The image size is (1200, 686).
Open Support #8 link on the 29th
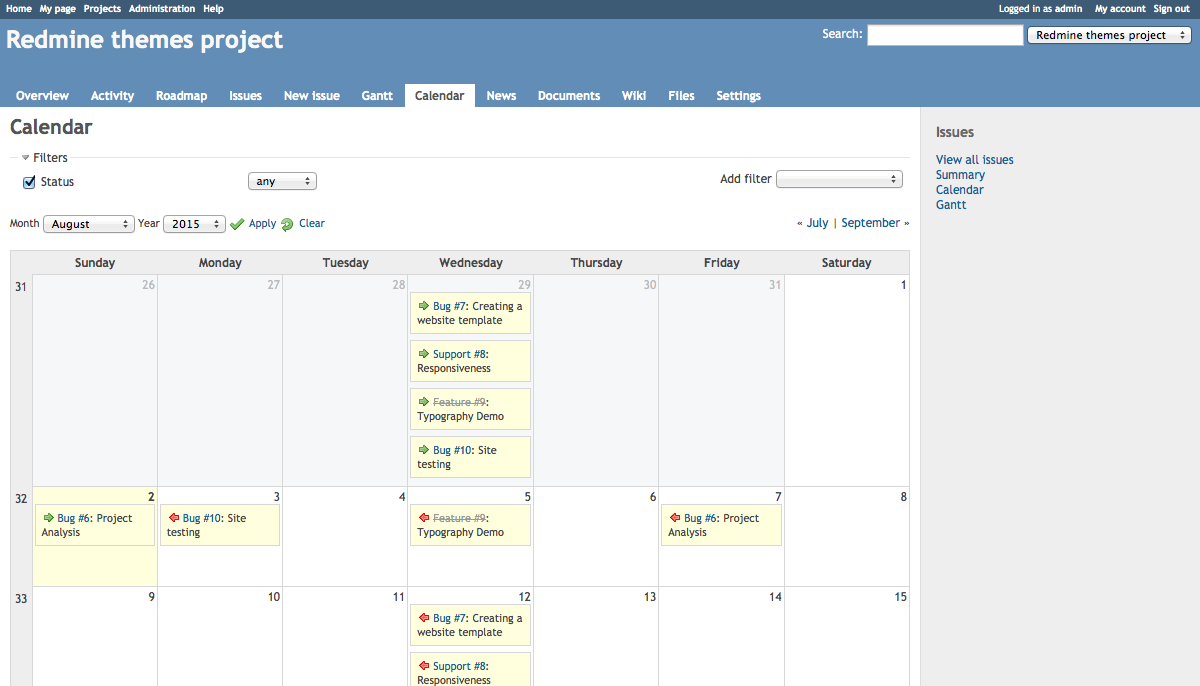(x=459, y=354)
